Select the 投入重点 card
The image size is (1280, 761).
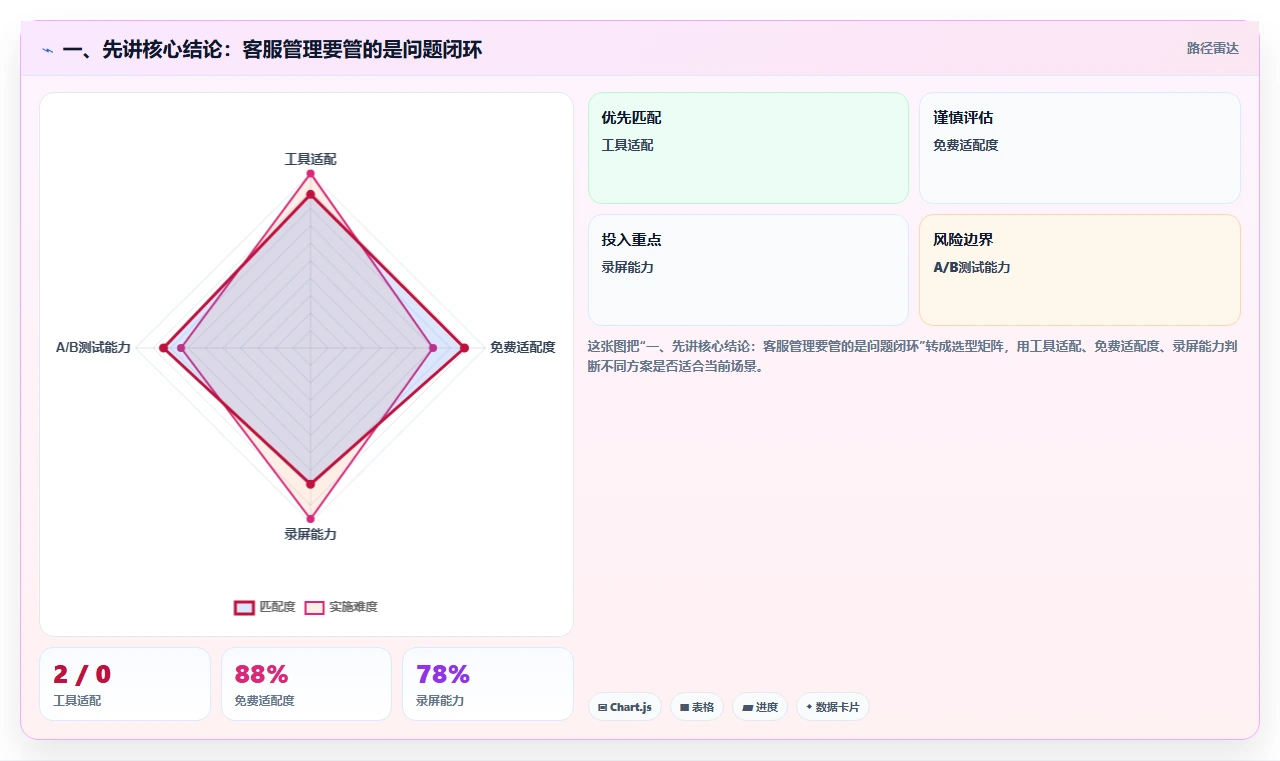(748, 270)
